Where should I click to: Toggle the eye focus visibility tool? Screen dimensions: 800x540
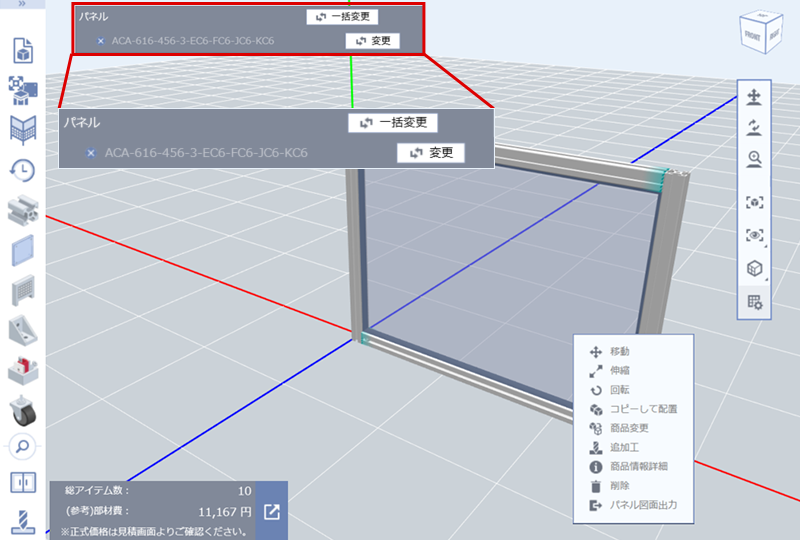click(x=755, y=236)
